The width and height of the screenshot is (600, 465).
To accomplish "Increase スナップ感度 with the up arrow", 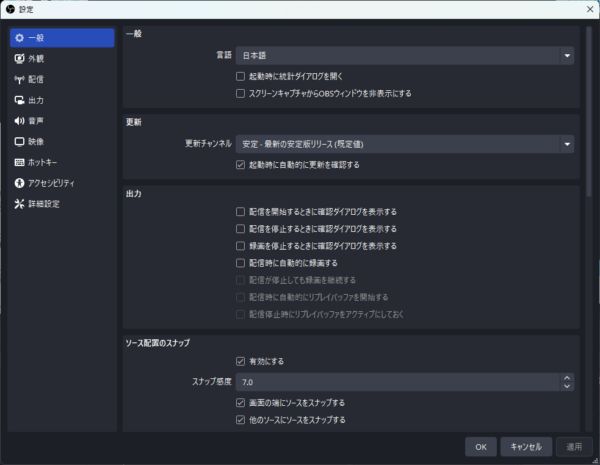I will pos(567,378).
